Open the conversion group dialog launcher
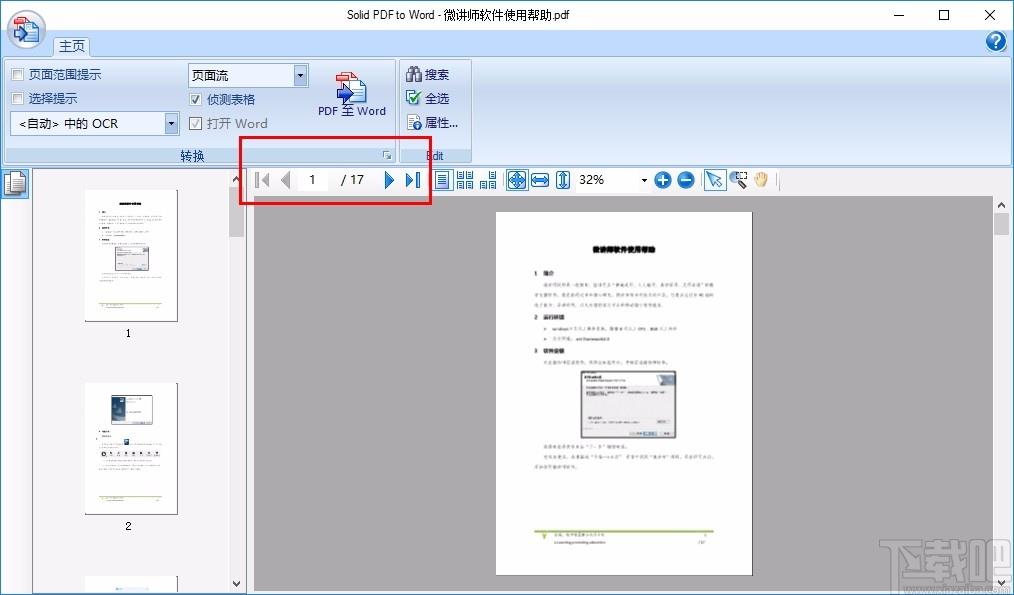1014x595 pixels. click(x=387, y=155)
